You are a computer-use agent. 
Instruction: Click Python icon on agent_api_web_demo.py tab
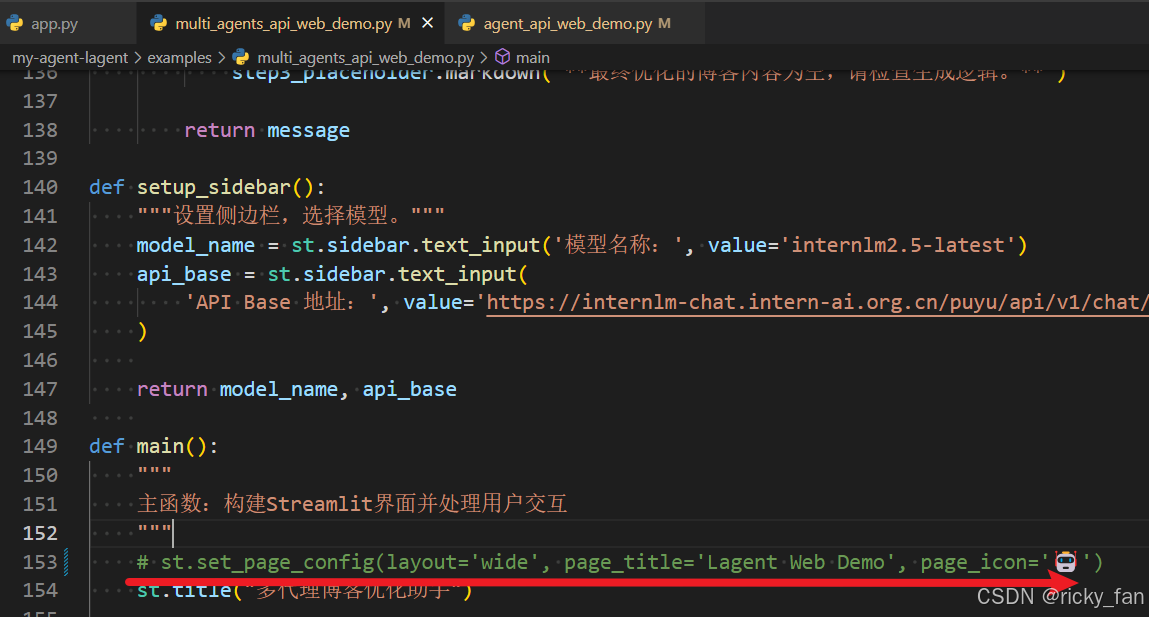[x=466, y=23]
